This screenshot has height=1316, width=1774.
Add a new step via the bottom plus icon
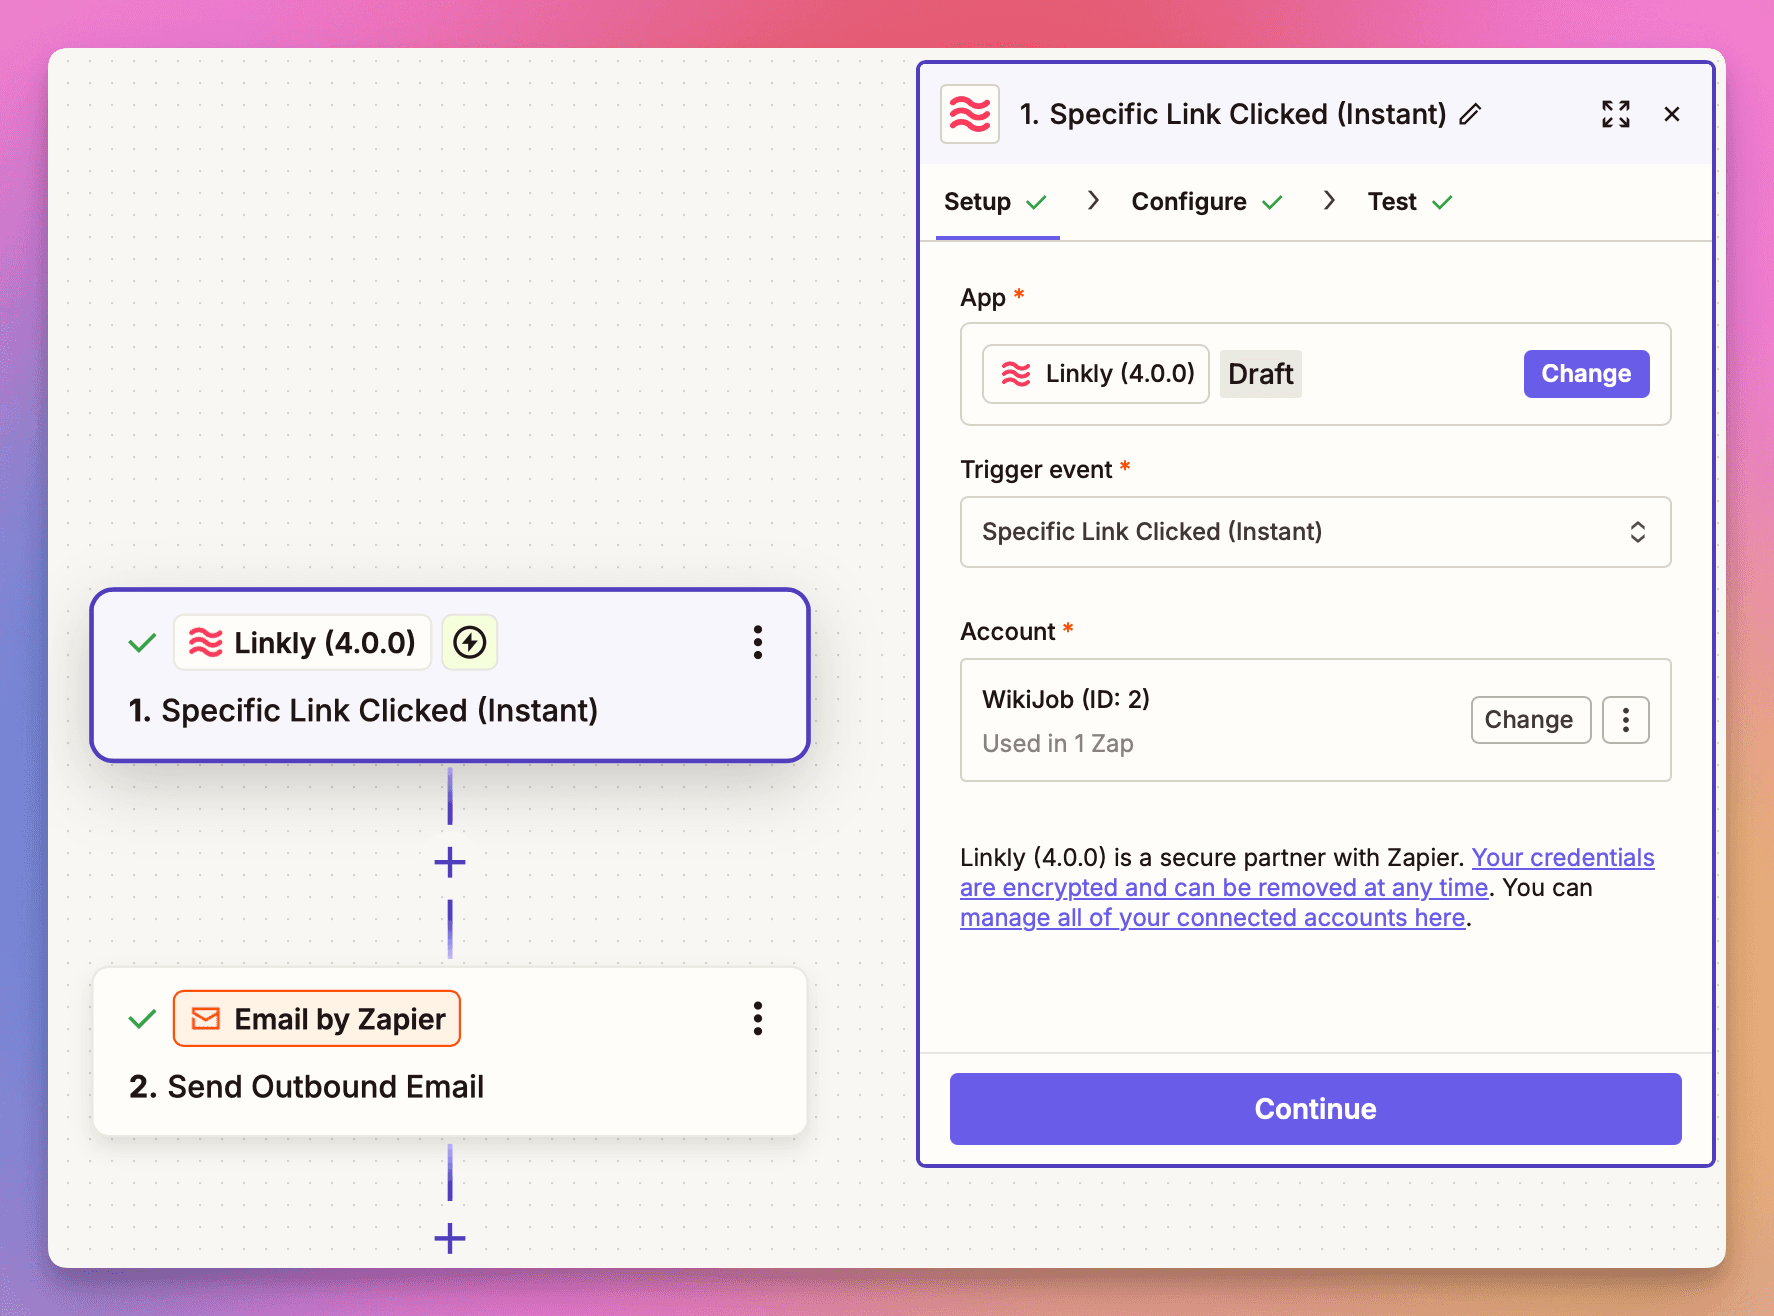pyautogui.click(x=450, y=1239)
